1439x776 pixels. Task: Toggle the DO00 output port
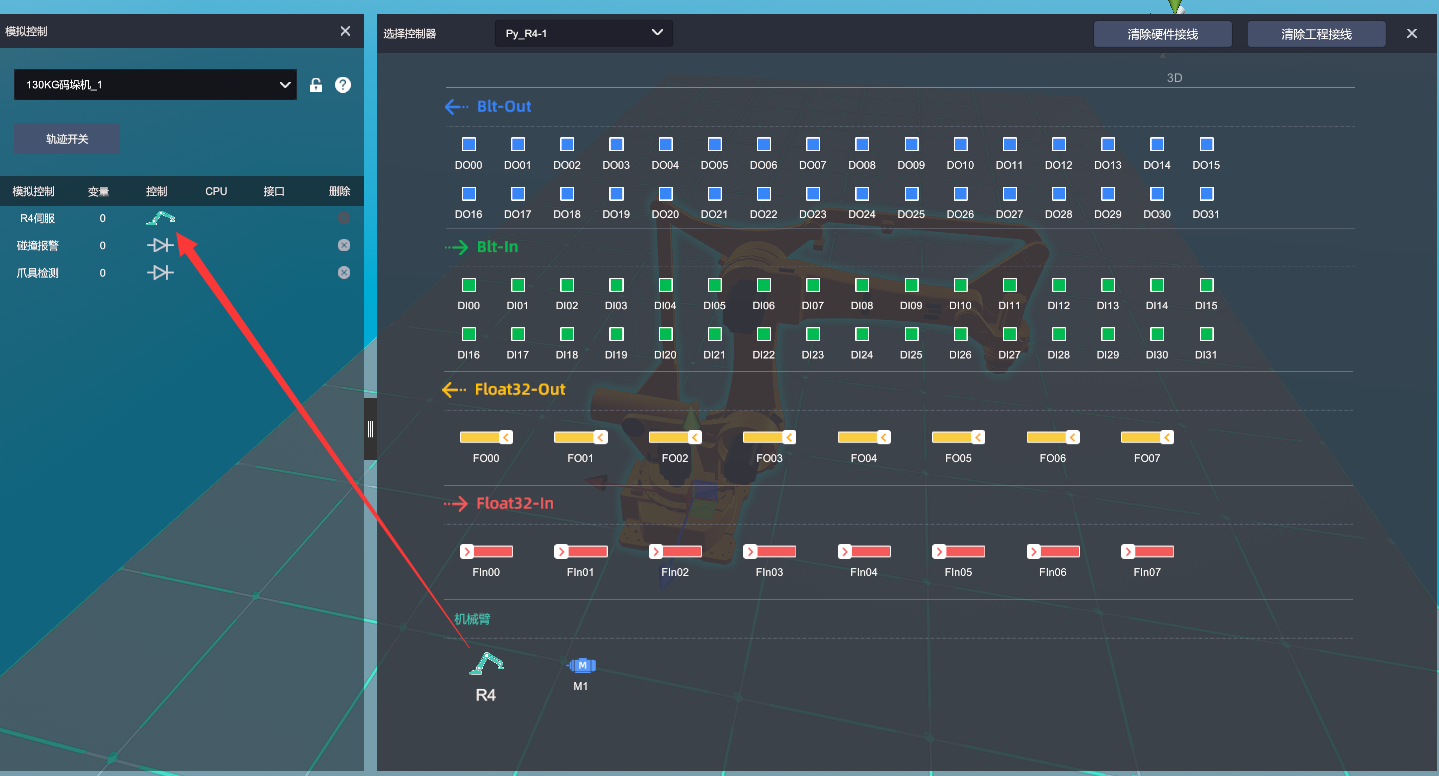[469, 145]
